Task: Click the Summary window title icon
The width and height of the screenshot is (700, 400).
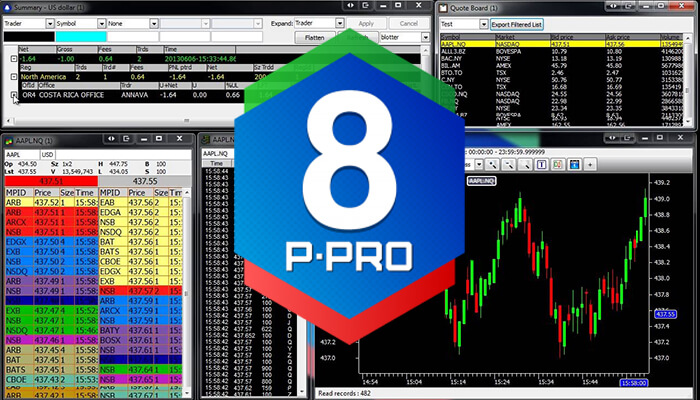Action: [6, 8]
